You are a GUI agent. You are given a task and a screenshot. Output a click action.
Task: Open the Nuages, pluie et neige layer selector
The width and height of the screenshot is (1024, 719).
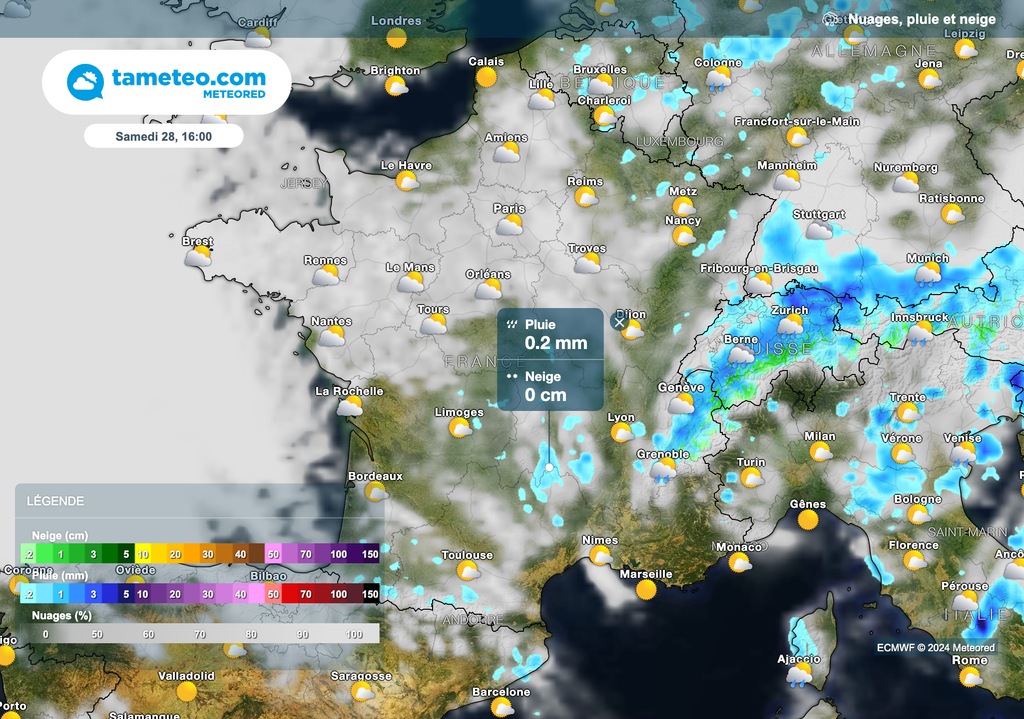[x=910, y=19]
